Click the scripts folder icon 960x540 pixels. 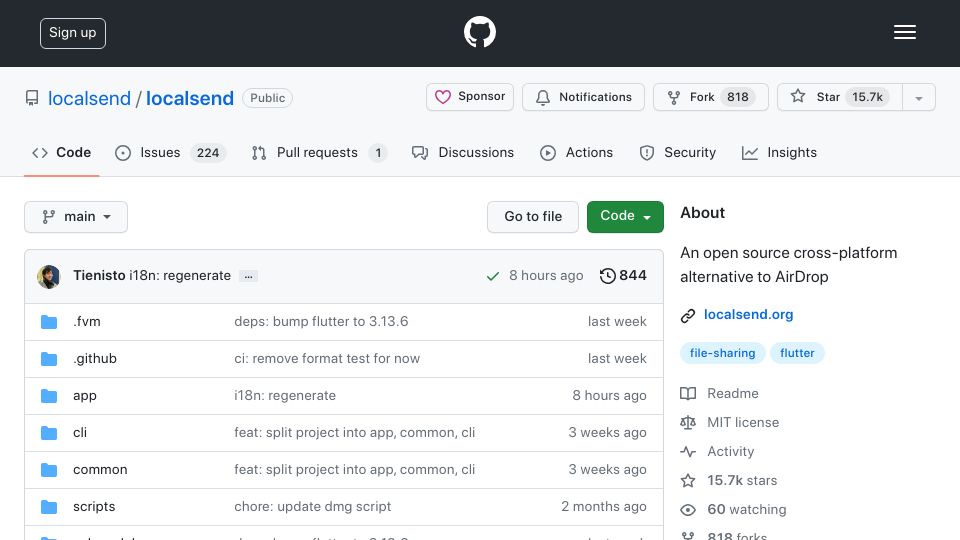[x=49, y=507]
